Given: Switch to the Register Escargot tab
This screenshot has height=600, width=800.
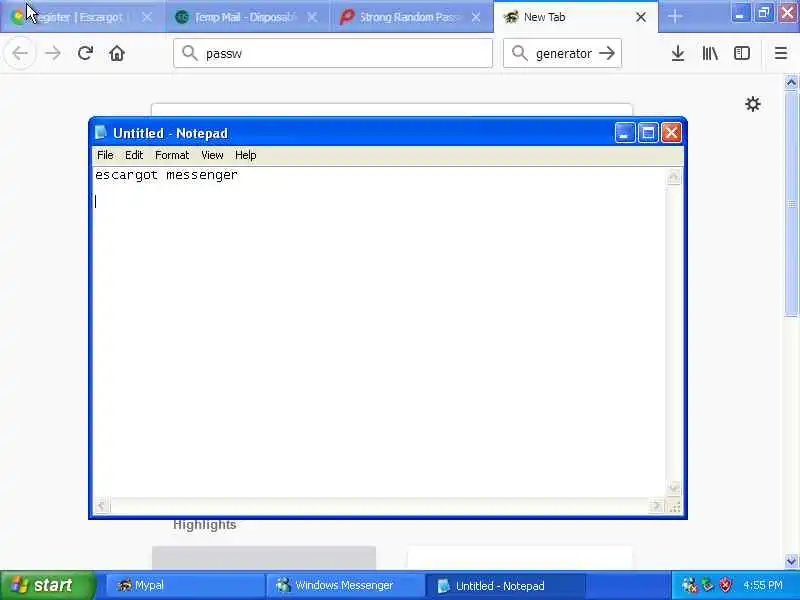Looking at the screenshot, I should click(82, 17).
